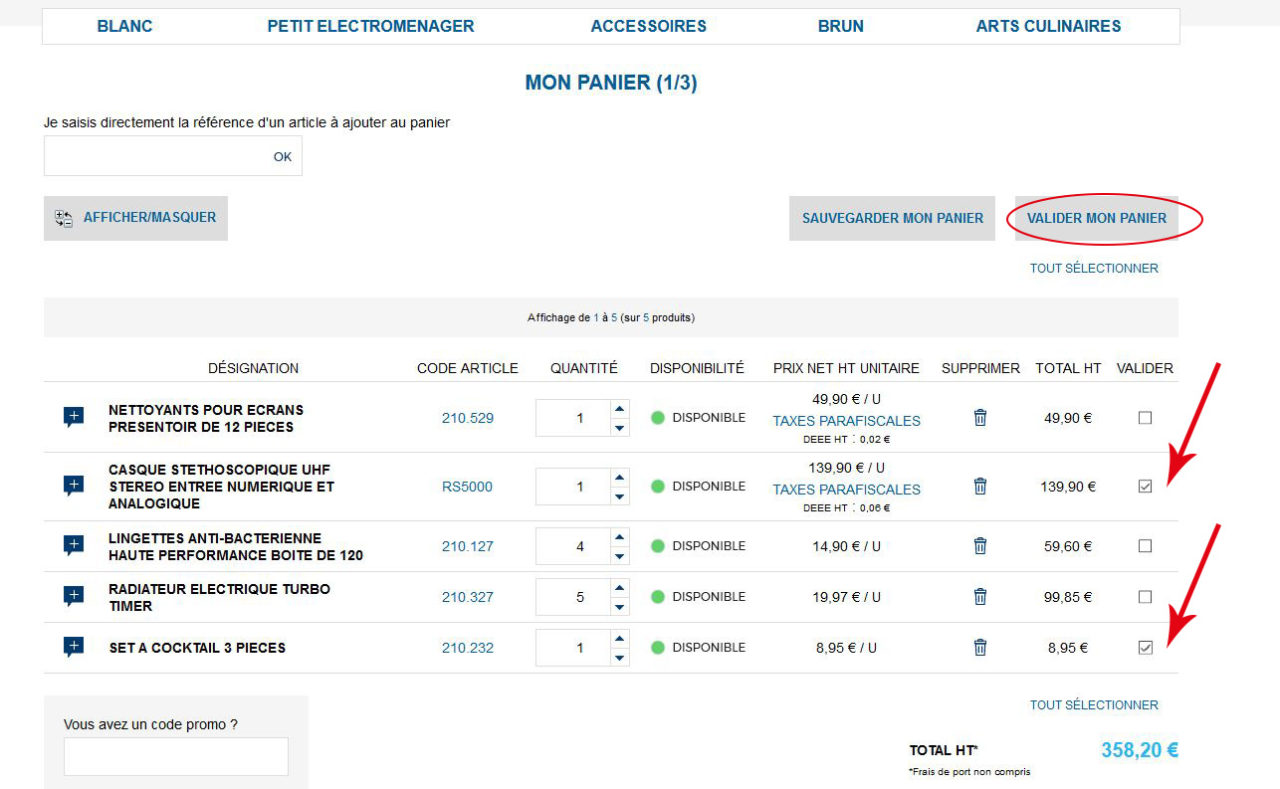Open the Petit Electromenager menu
The width and height of the screenshot is (1280, 789).
[370, 27]
